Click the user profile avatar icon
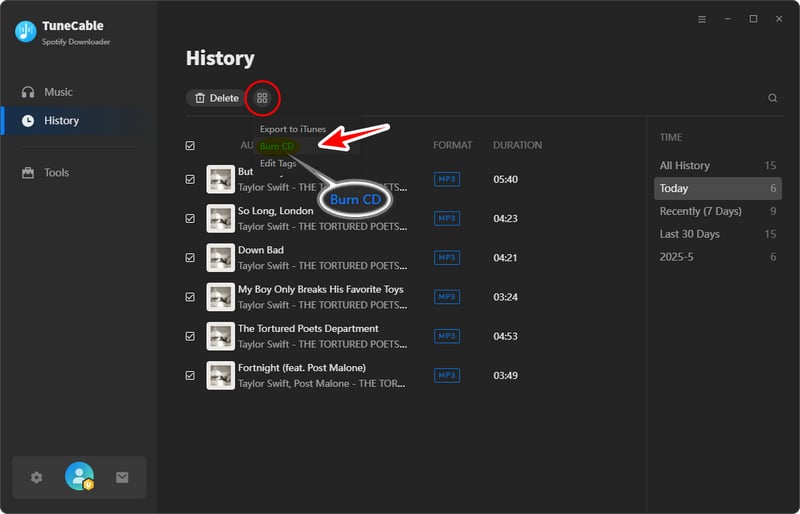800x514 pixels. click(79, 477)
